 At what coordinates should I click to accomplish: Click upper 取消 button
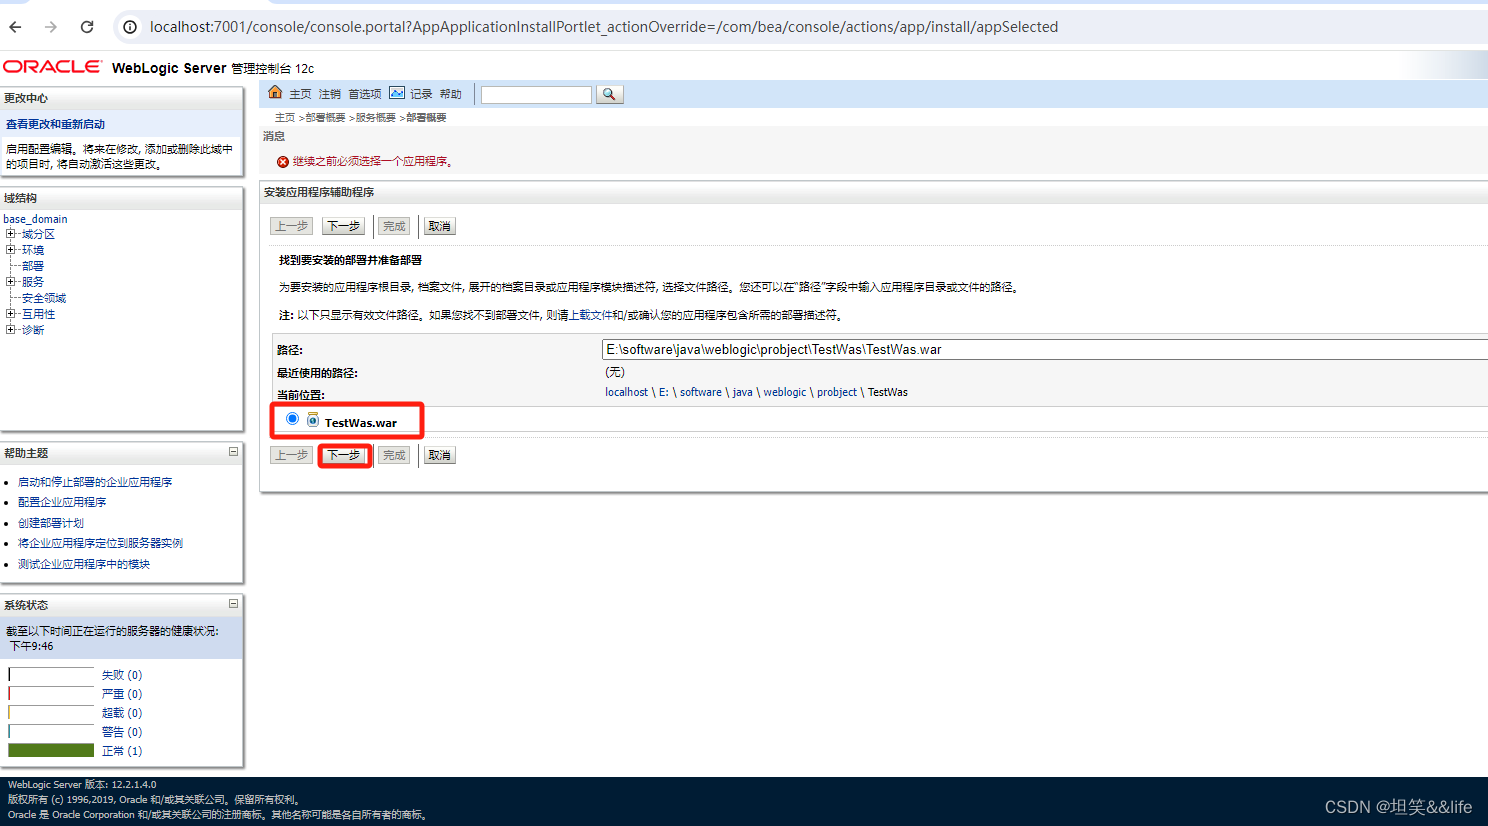[x=439, y=226]
